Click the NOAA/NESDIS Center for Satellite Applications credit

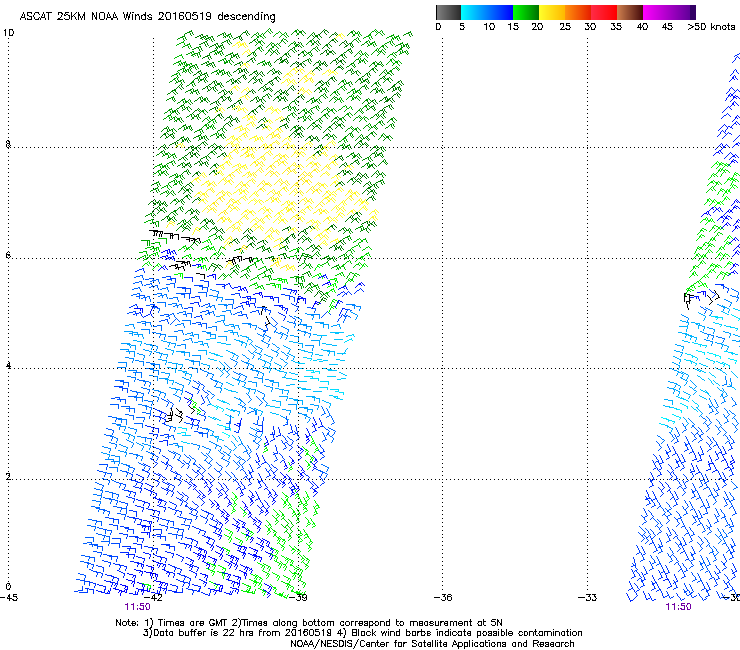pos(432,644)
